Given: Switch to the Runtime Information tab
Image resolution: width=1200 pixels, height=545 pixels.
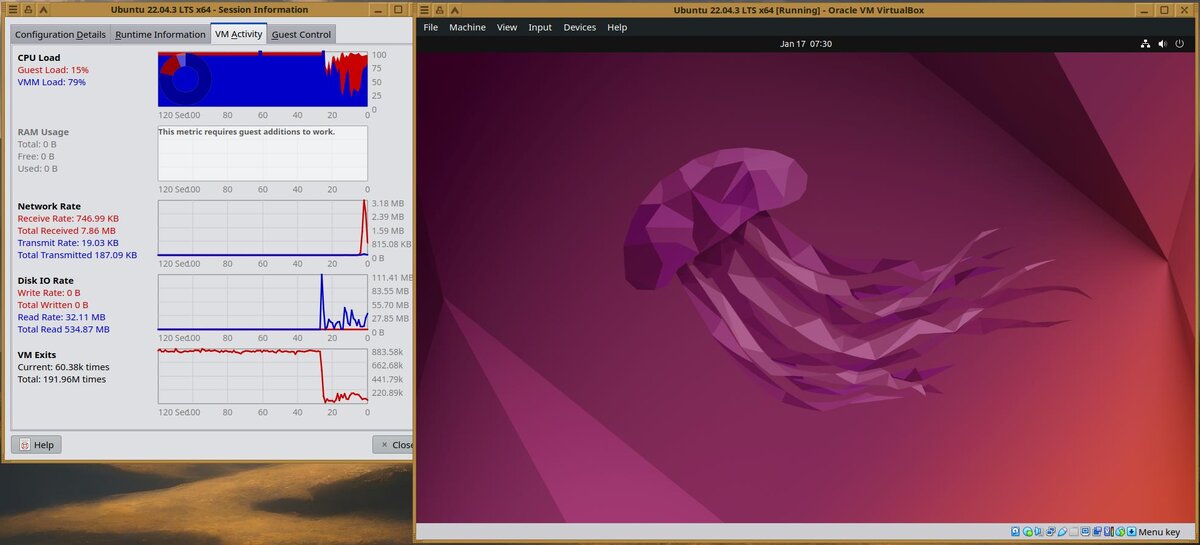Looking at the screenshot, I should coord(160,34).
